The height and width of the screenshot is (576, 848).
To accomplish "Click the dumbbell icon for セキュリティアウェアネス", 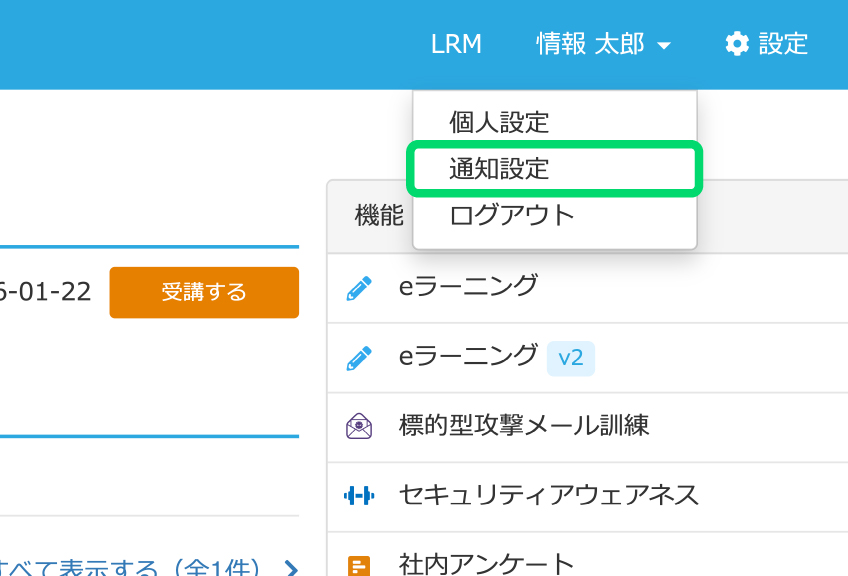I will 359,495.
